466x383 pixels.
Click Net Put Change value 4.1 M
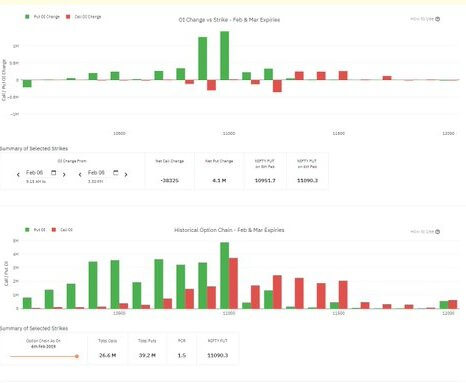tap(219, 180)
